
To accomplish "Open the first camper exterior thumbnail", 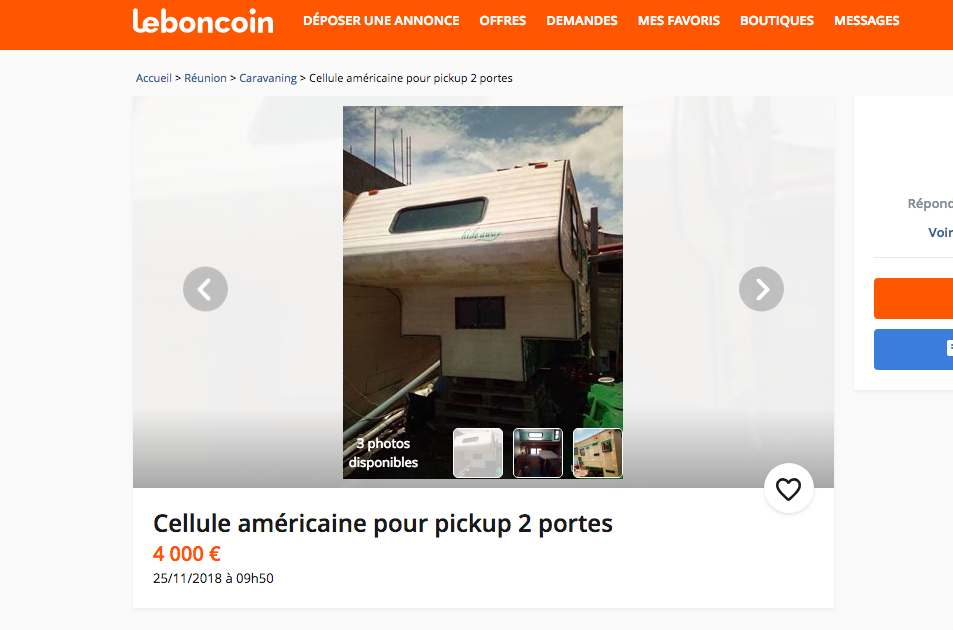I will 478,453.
